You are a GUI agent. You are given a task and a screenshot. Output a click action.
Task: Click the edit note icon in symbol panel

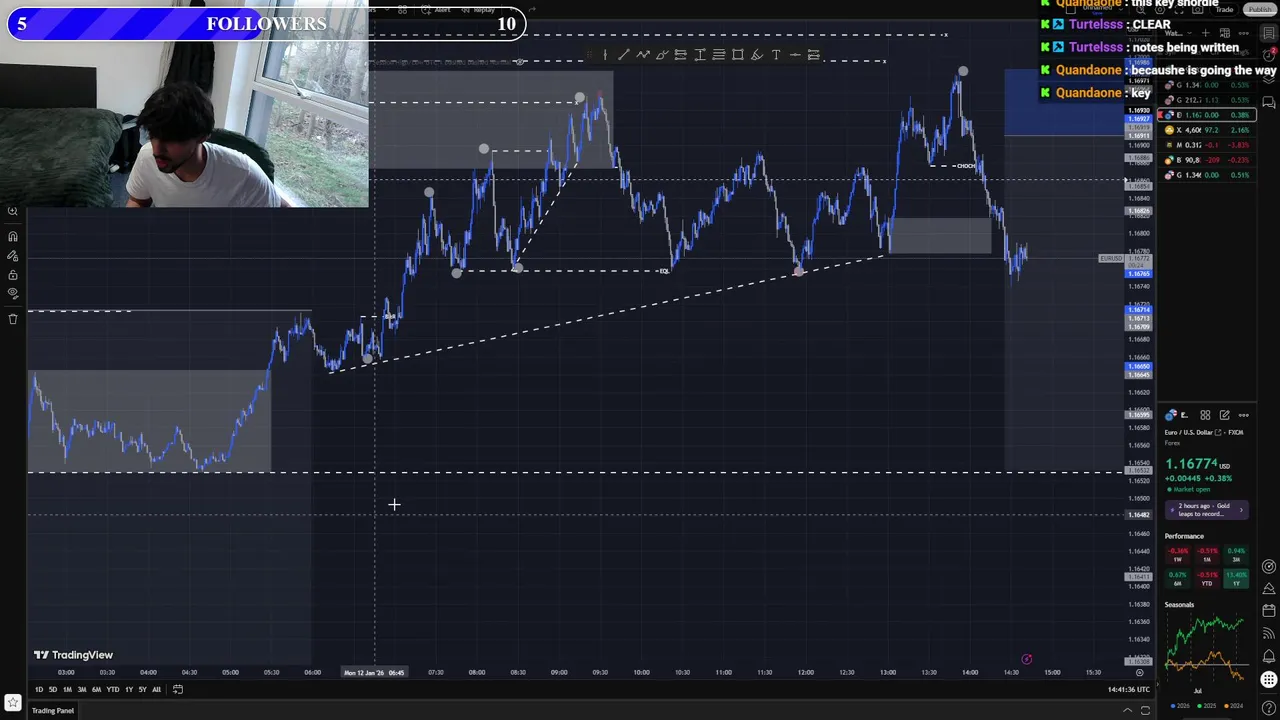(x=1225, y=415)
